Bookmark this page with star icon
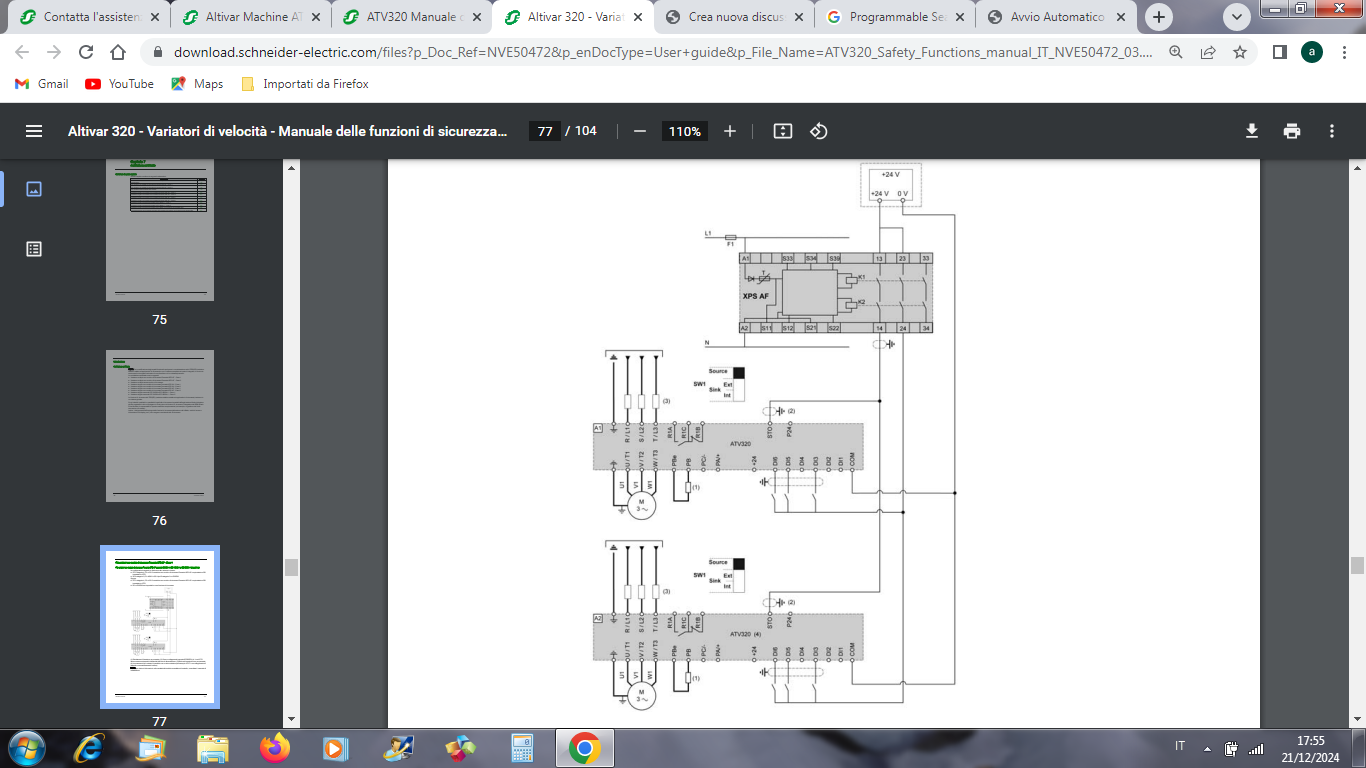The image size is (1366, 768). (x=1240, y=53)
